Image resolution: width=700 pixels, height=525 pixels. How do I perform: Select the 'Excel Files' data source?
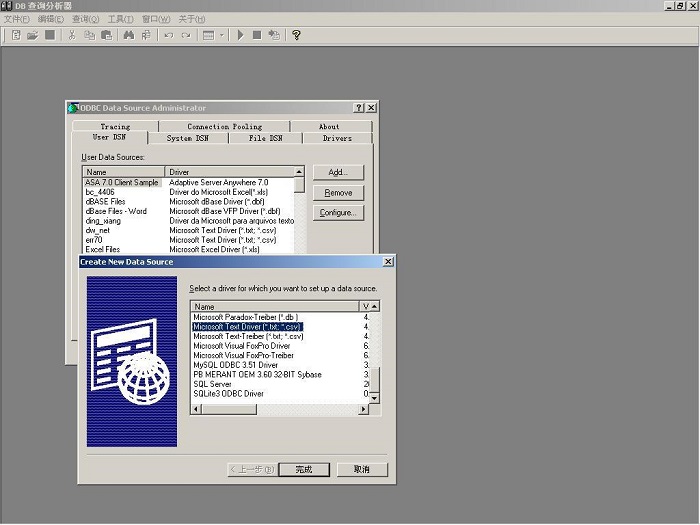[103, 249]
